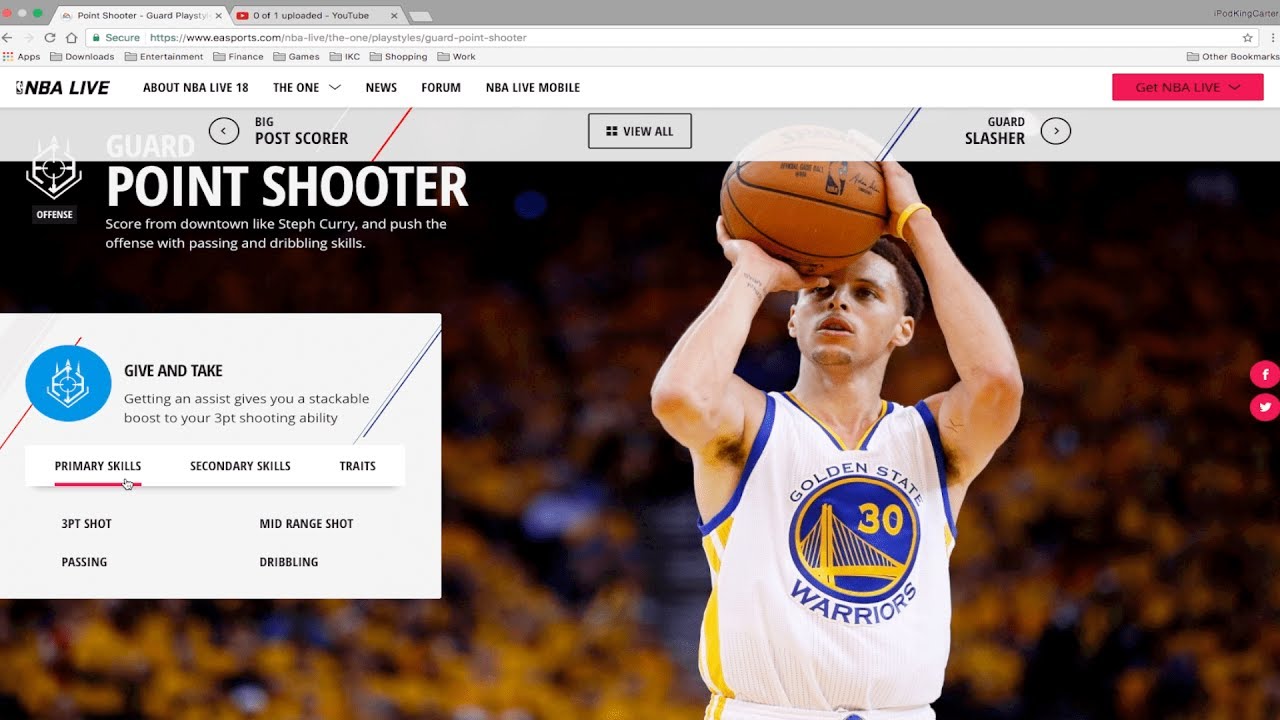
Task: Open the Apps bookmarks shortcut
Action: (x=22, y=57)
